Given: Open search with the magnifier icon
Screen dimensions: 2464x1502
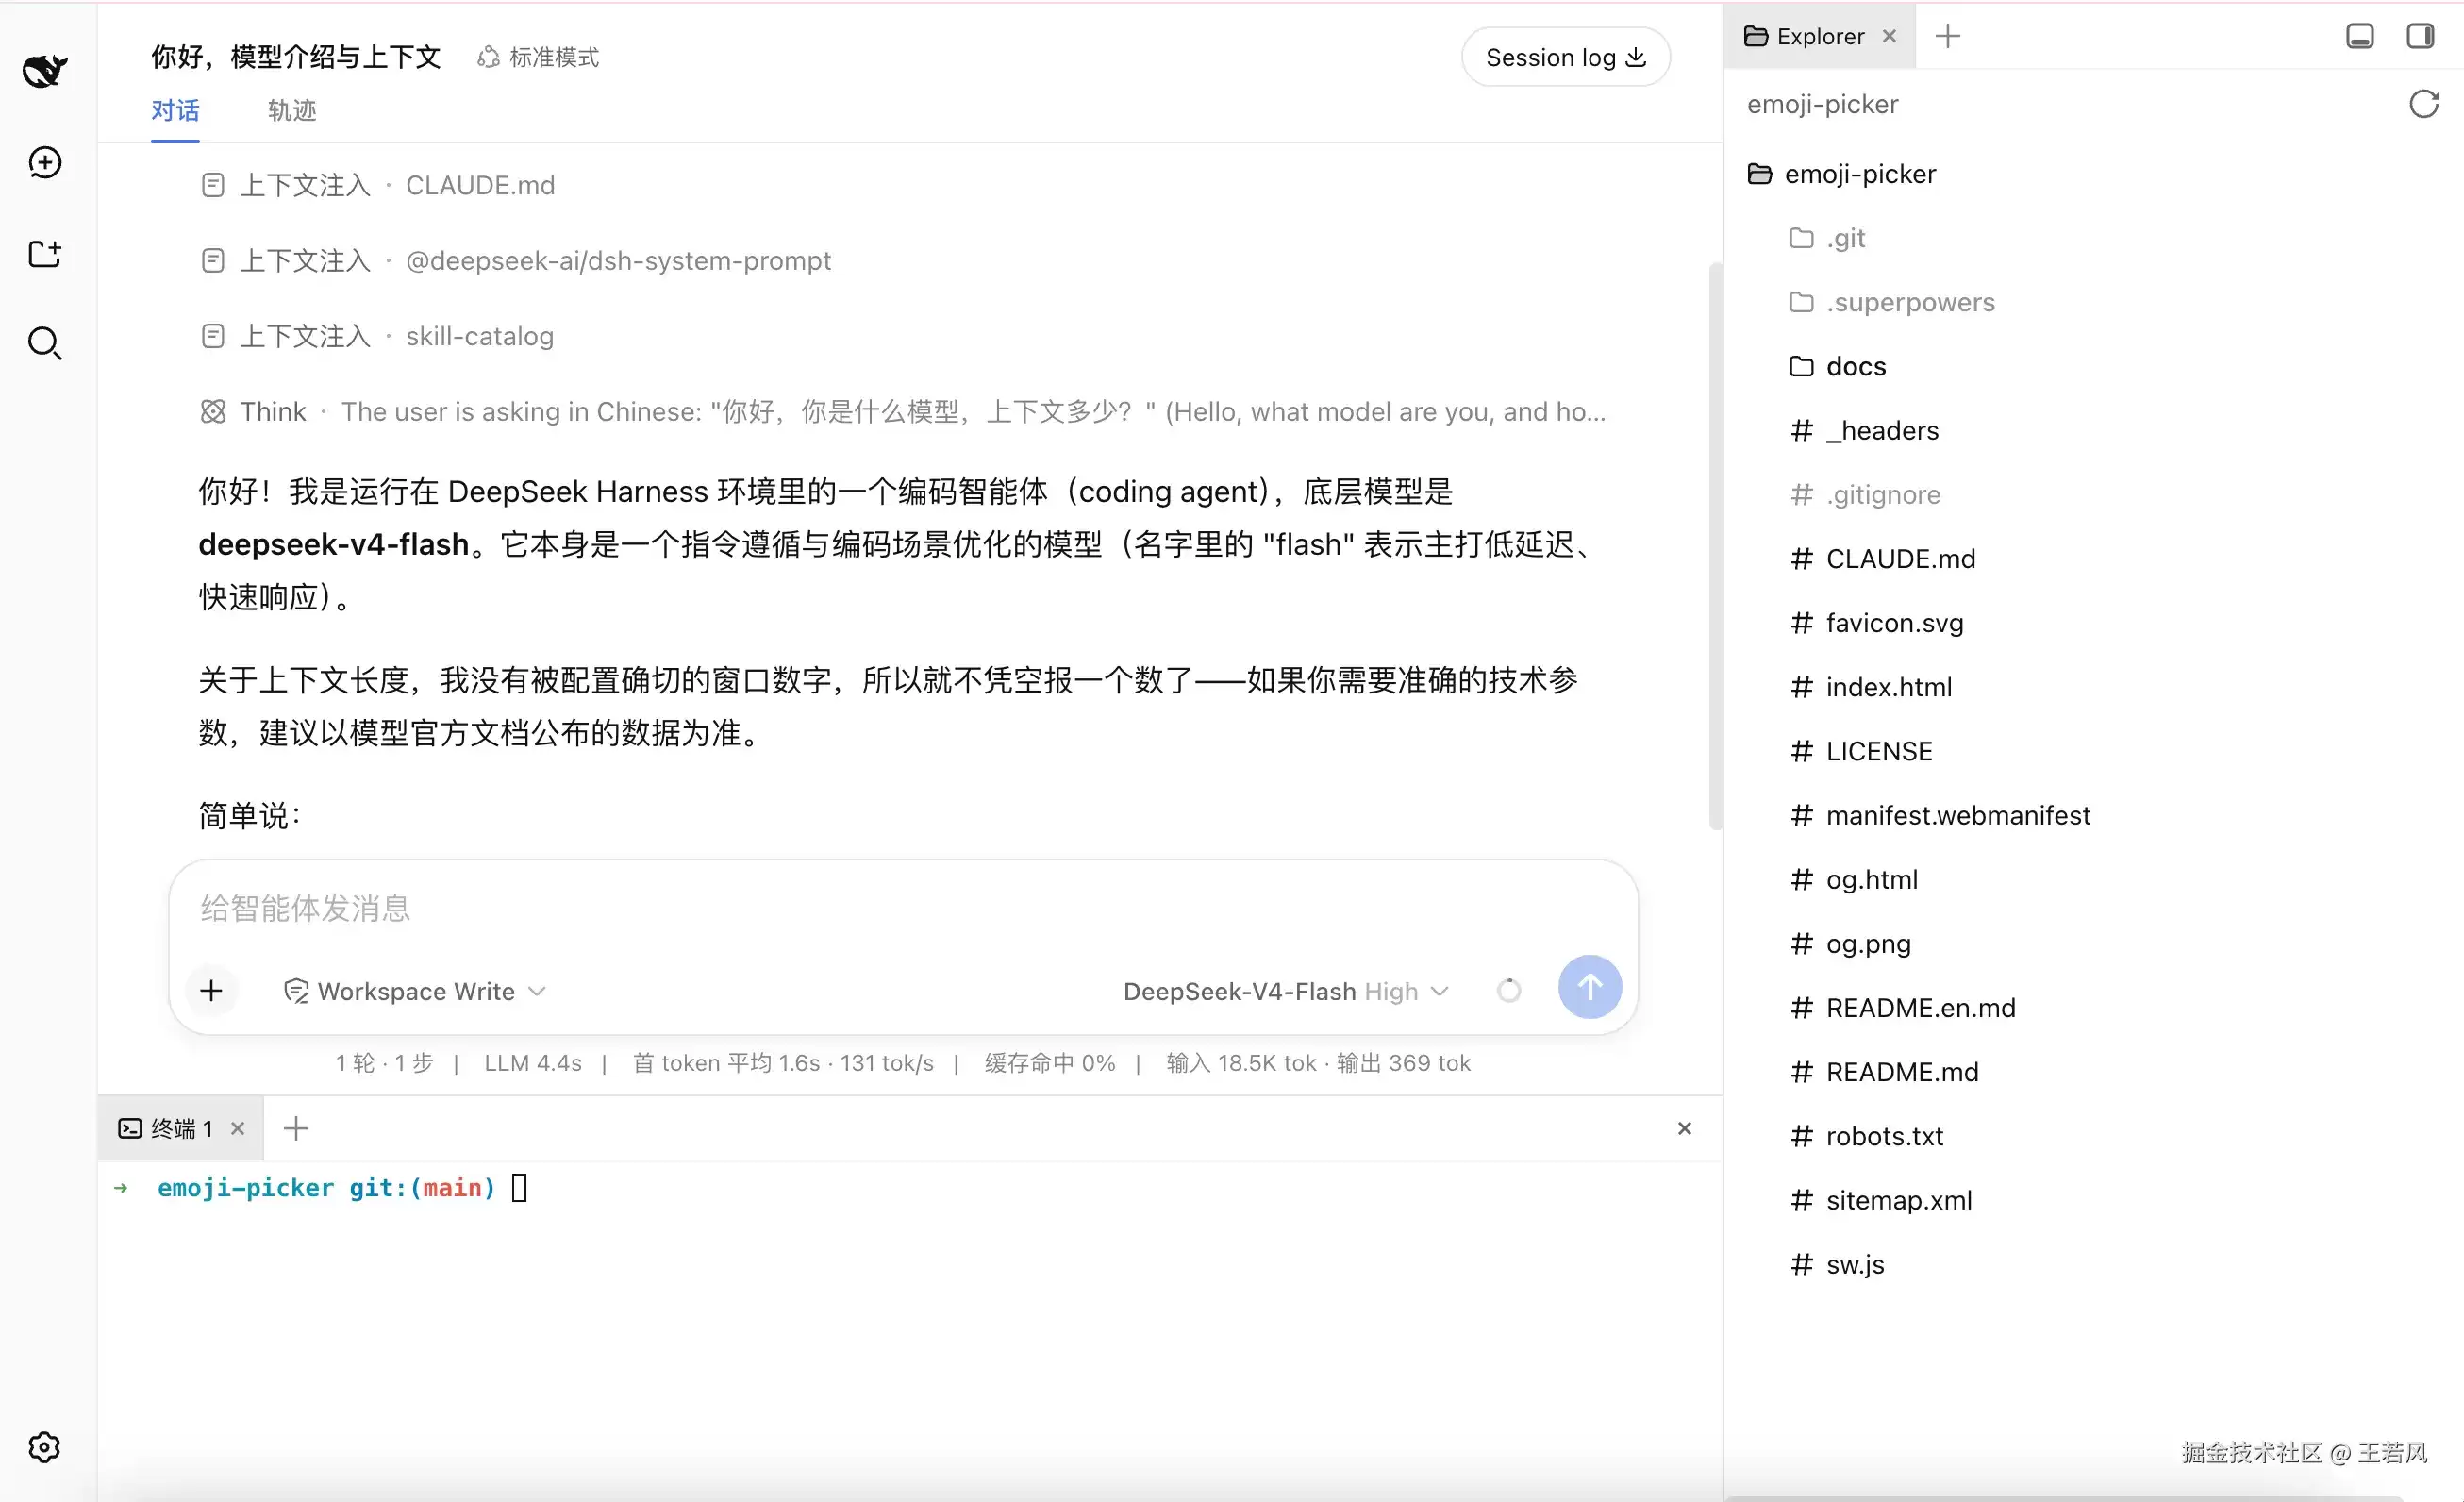Looking at the screenshot, I should pyautogui.click(x=45, y=343).
